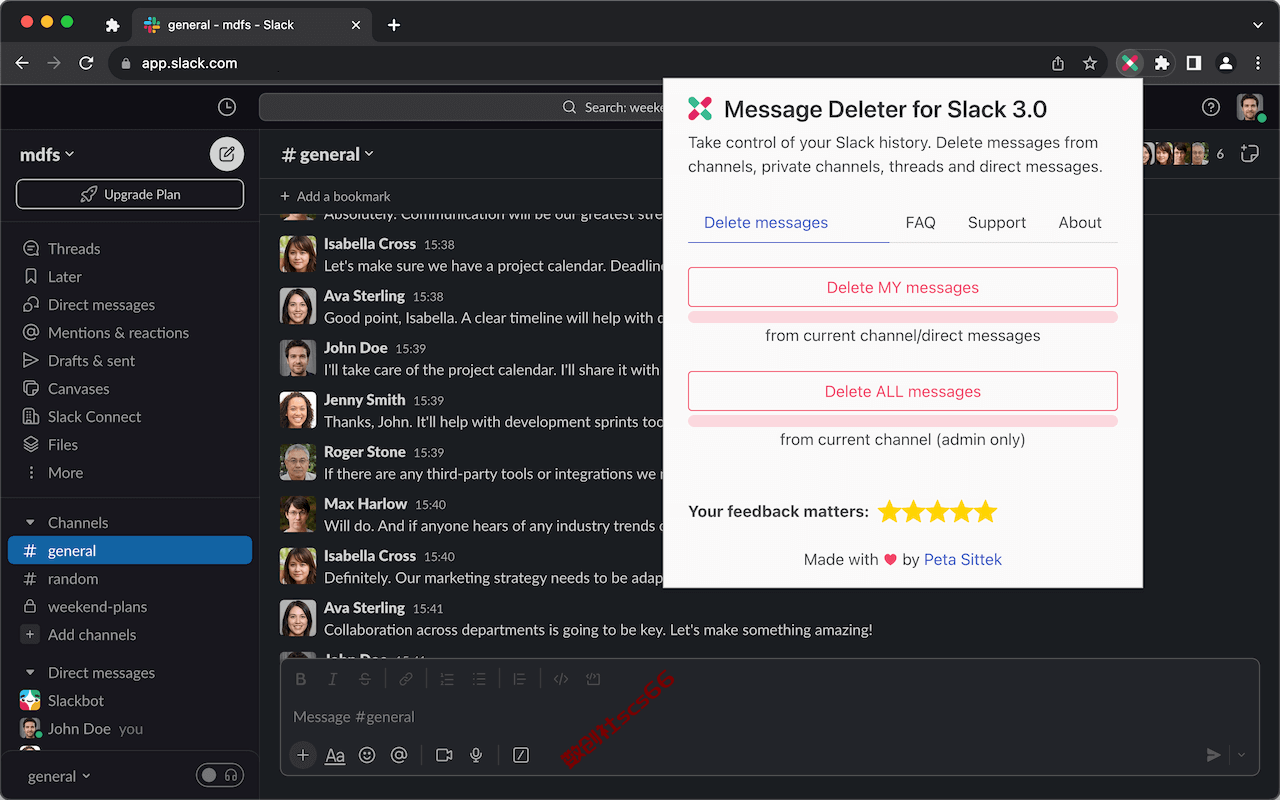The width and height of the screenshot is (1280, 800).
Task: Open the mdfs workspace menu
Action: pos(47,154)
